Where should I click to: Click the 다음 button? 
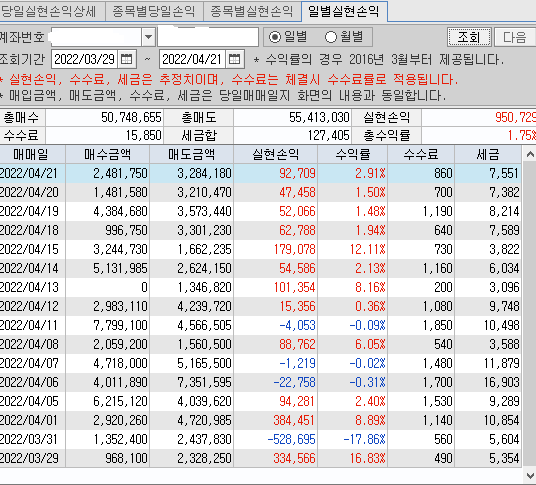point(514,37)
